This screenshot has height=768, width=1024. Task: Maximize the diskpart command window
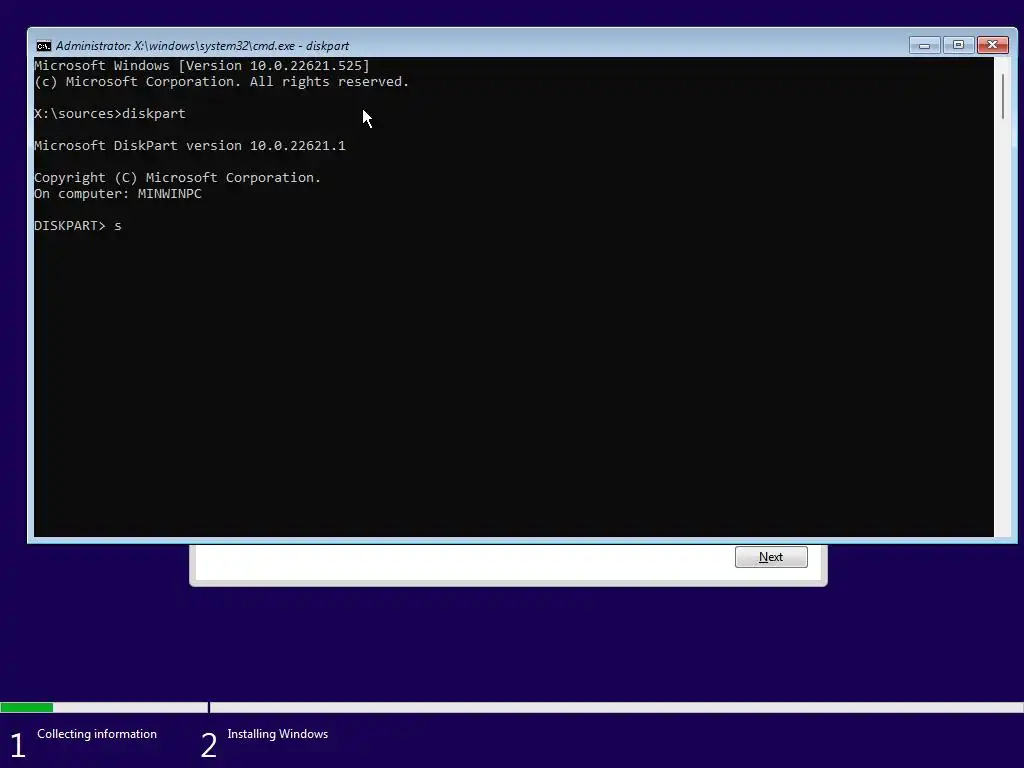[958, 45]
